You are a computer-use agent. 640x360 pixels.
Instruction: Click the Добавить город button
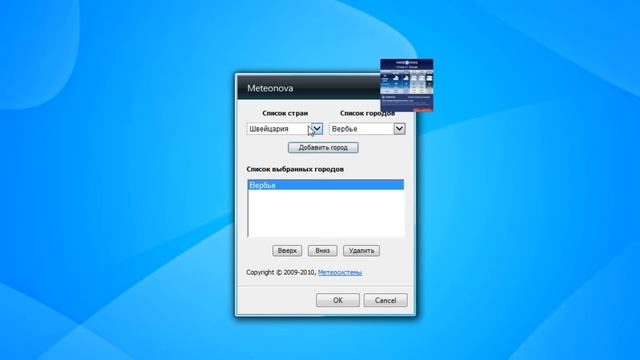tap(323, 147)
